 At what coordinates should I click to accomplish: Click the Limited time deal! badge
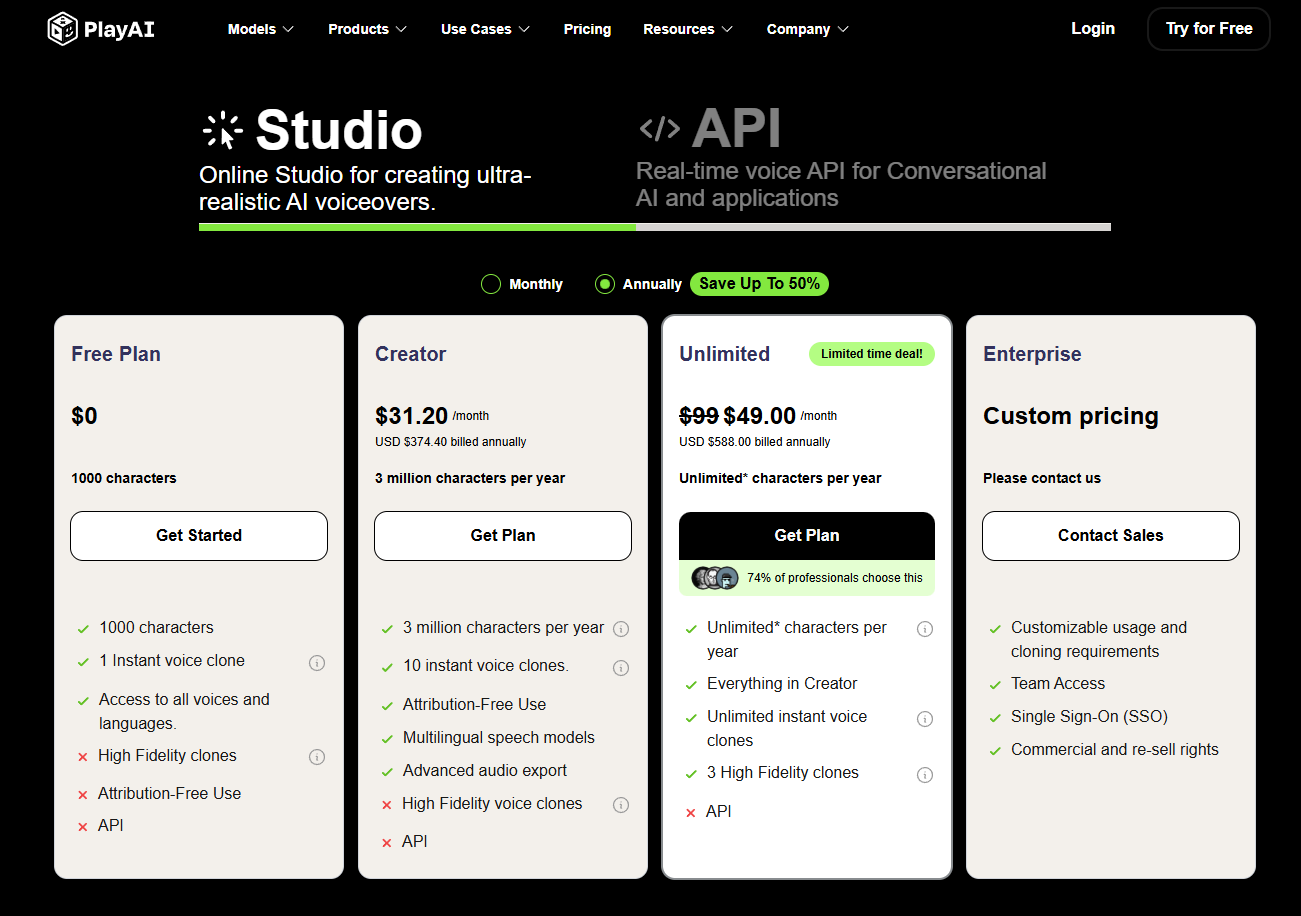(872, 354)
